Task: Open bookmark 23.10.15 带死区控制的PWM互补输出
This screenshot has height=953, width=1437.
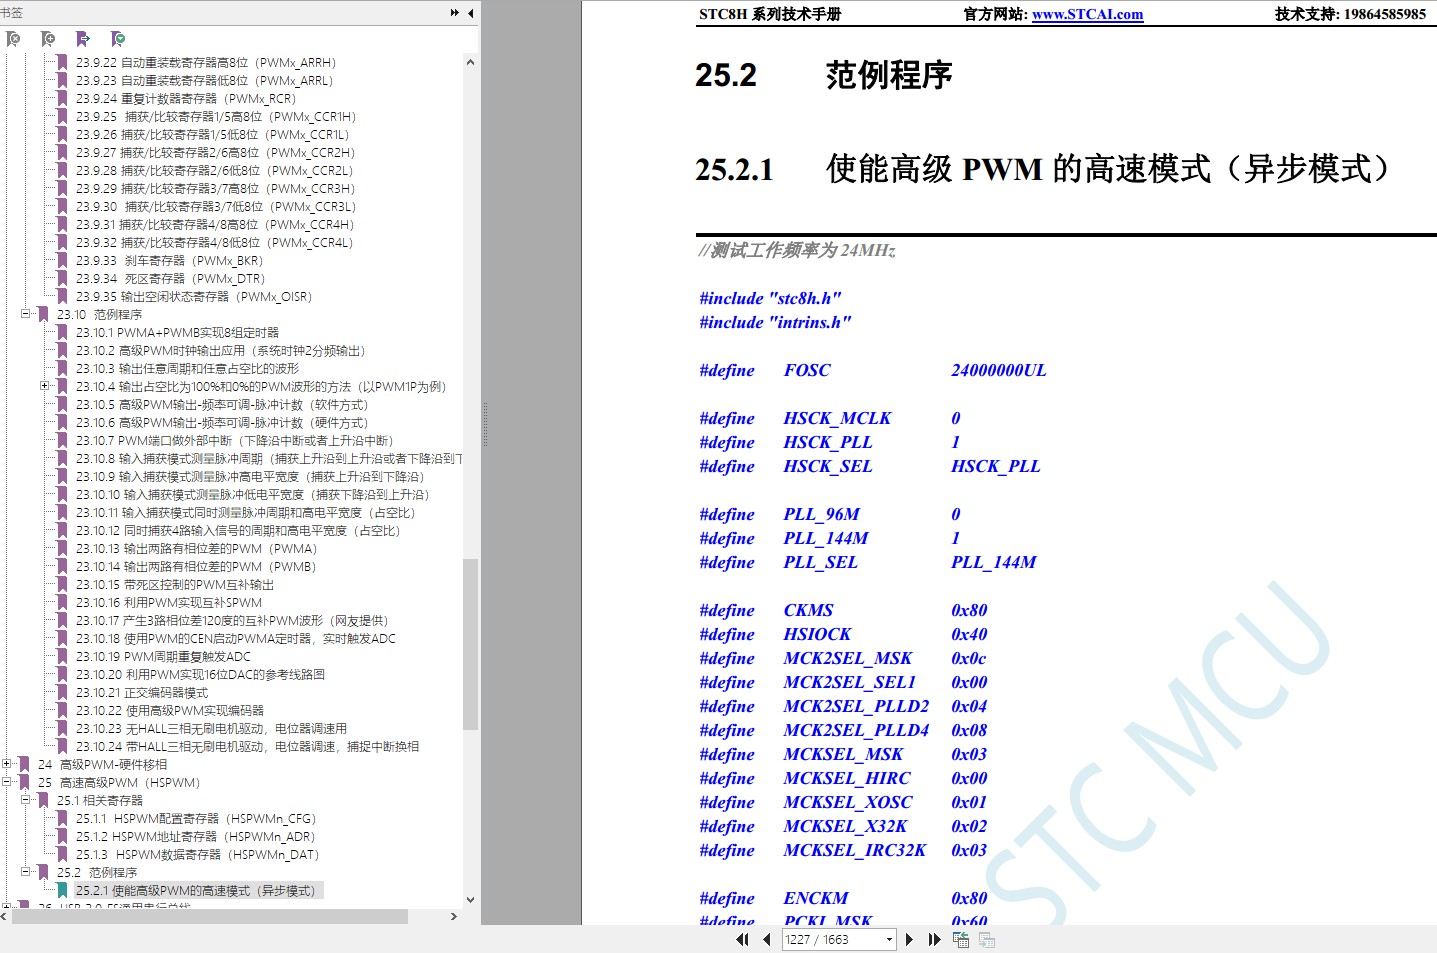Action: [x=174, y=584]
